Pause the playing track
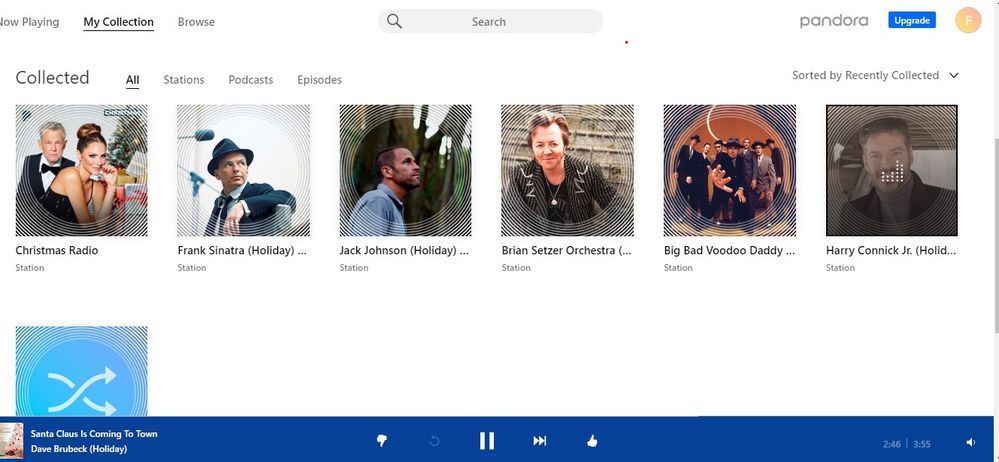This screenshot has height=462, width=999. pos(487,440)
